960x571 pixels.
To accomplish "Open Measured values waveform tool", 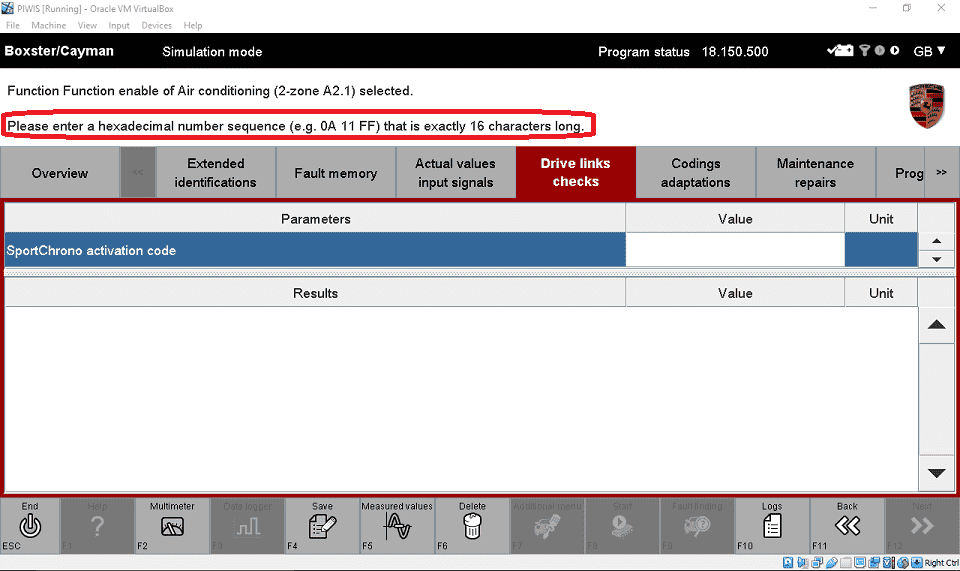I will pos(397,526).
